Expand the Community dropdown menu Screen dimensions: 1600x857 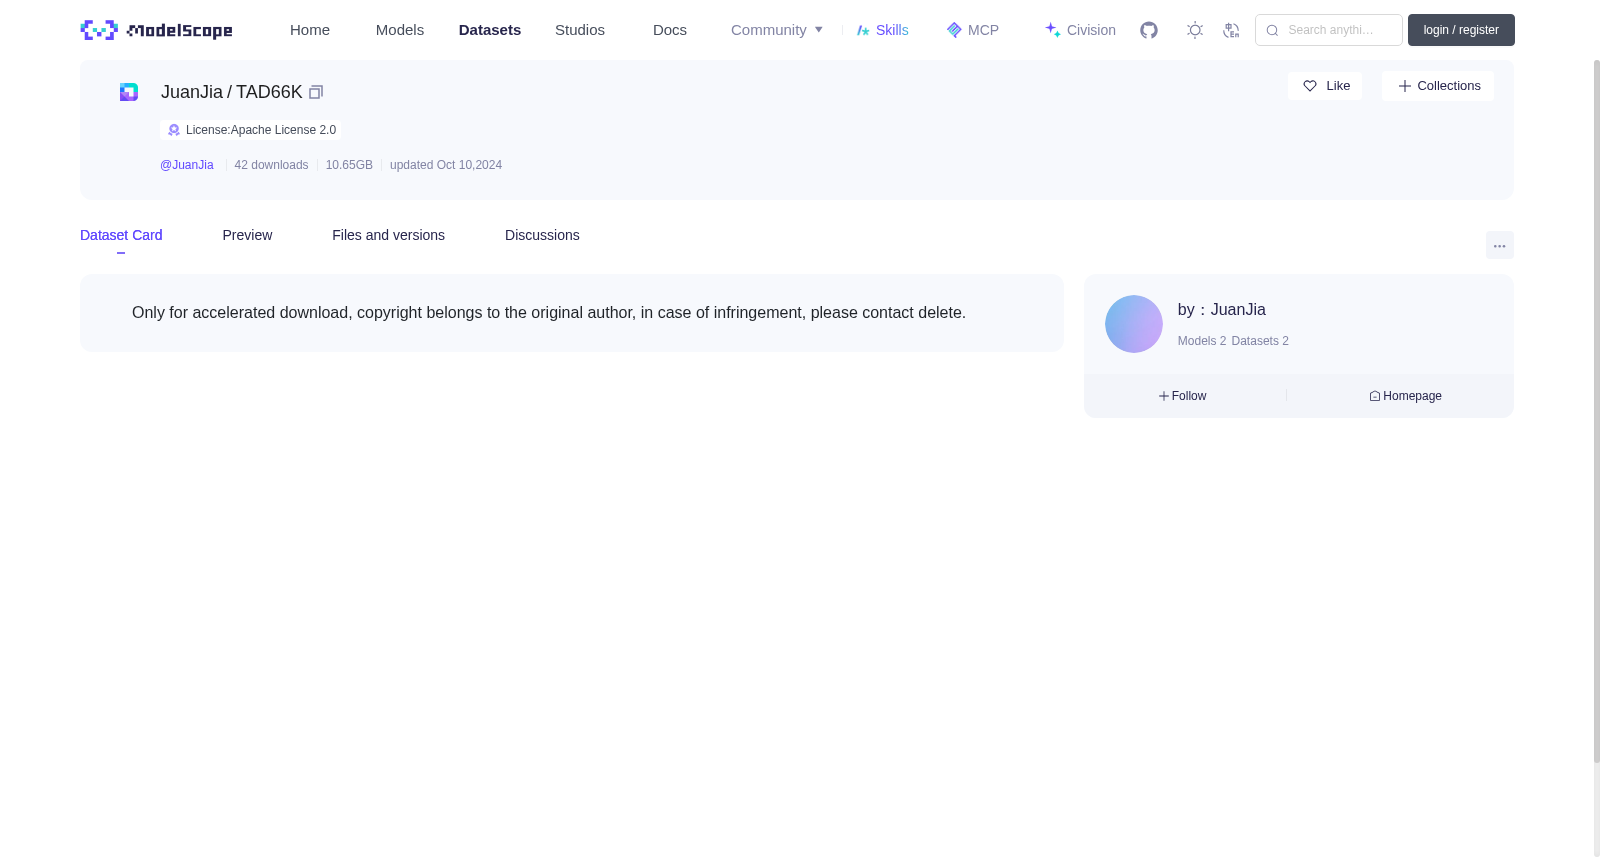coord(777,30)
